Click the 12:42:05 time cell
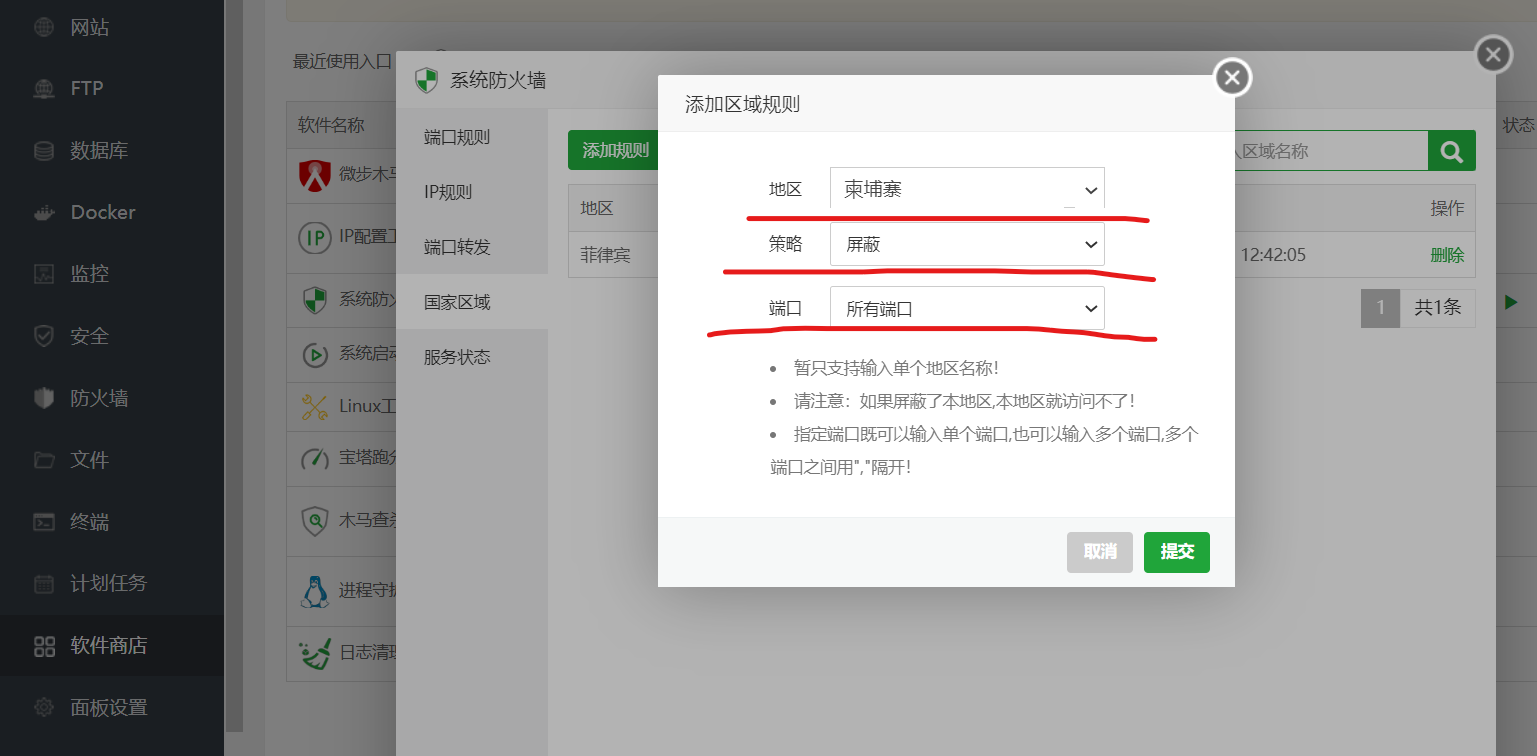Screen dimensions: 1537x756 pos(1273,255)
